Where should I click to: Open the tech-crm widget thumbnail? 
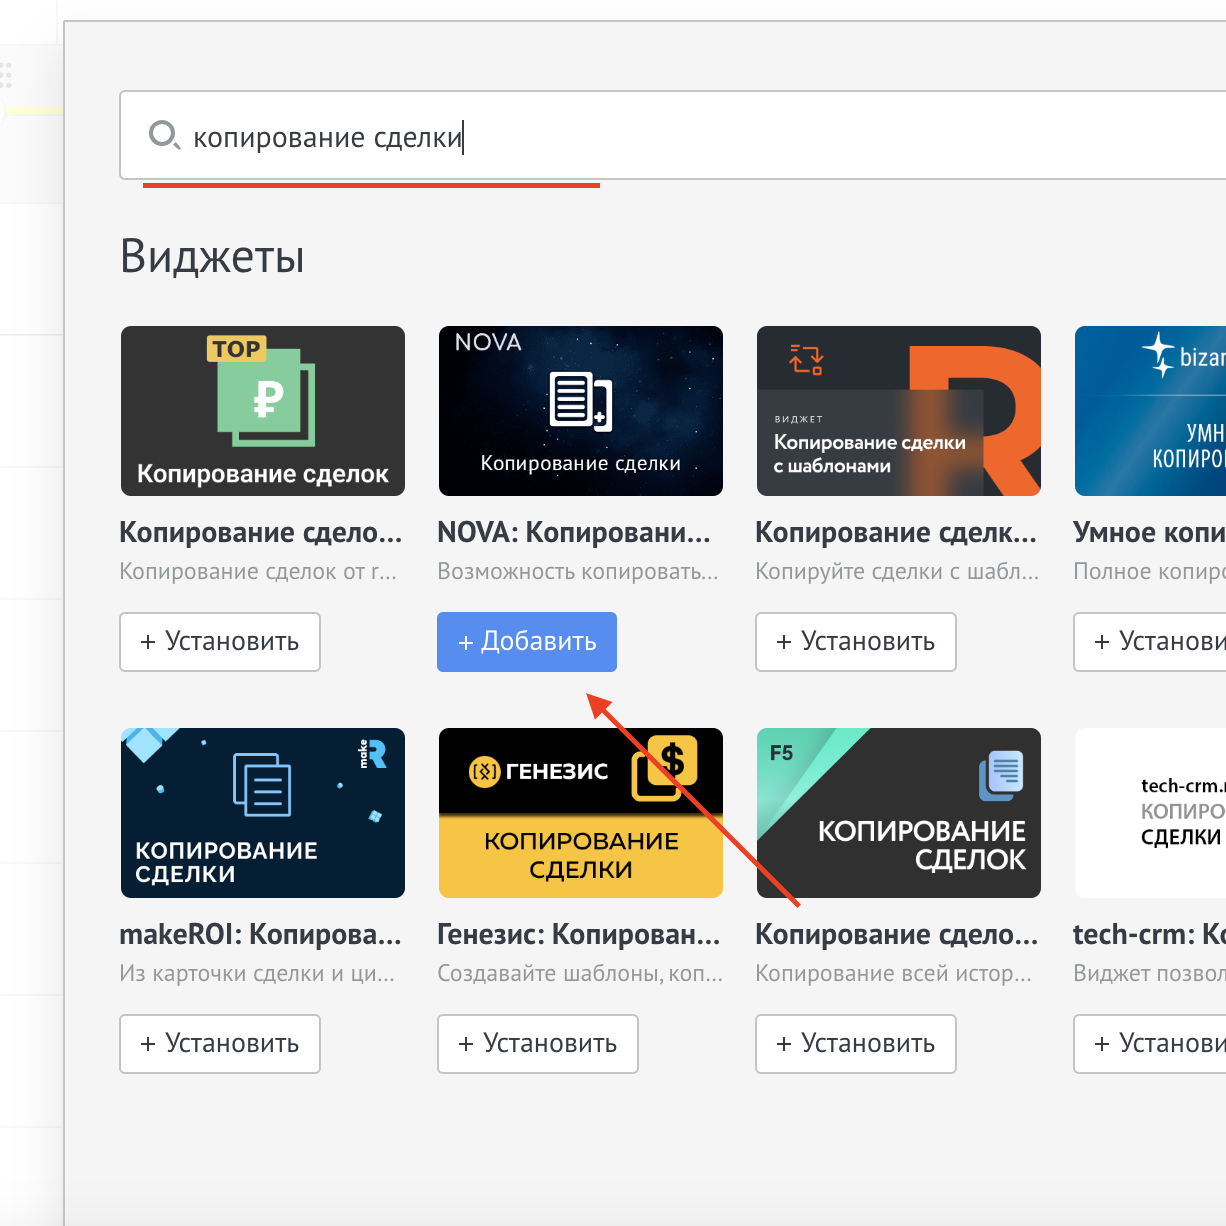pyautogui.click(x=1150, y=812)
